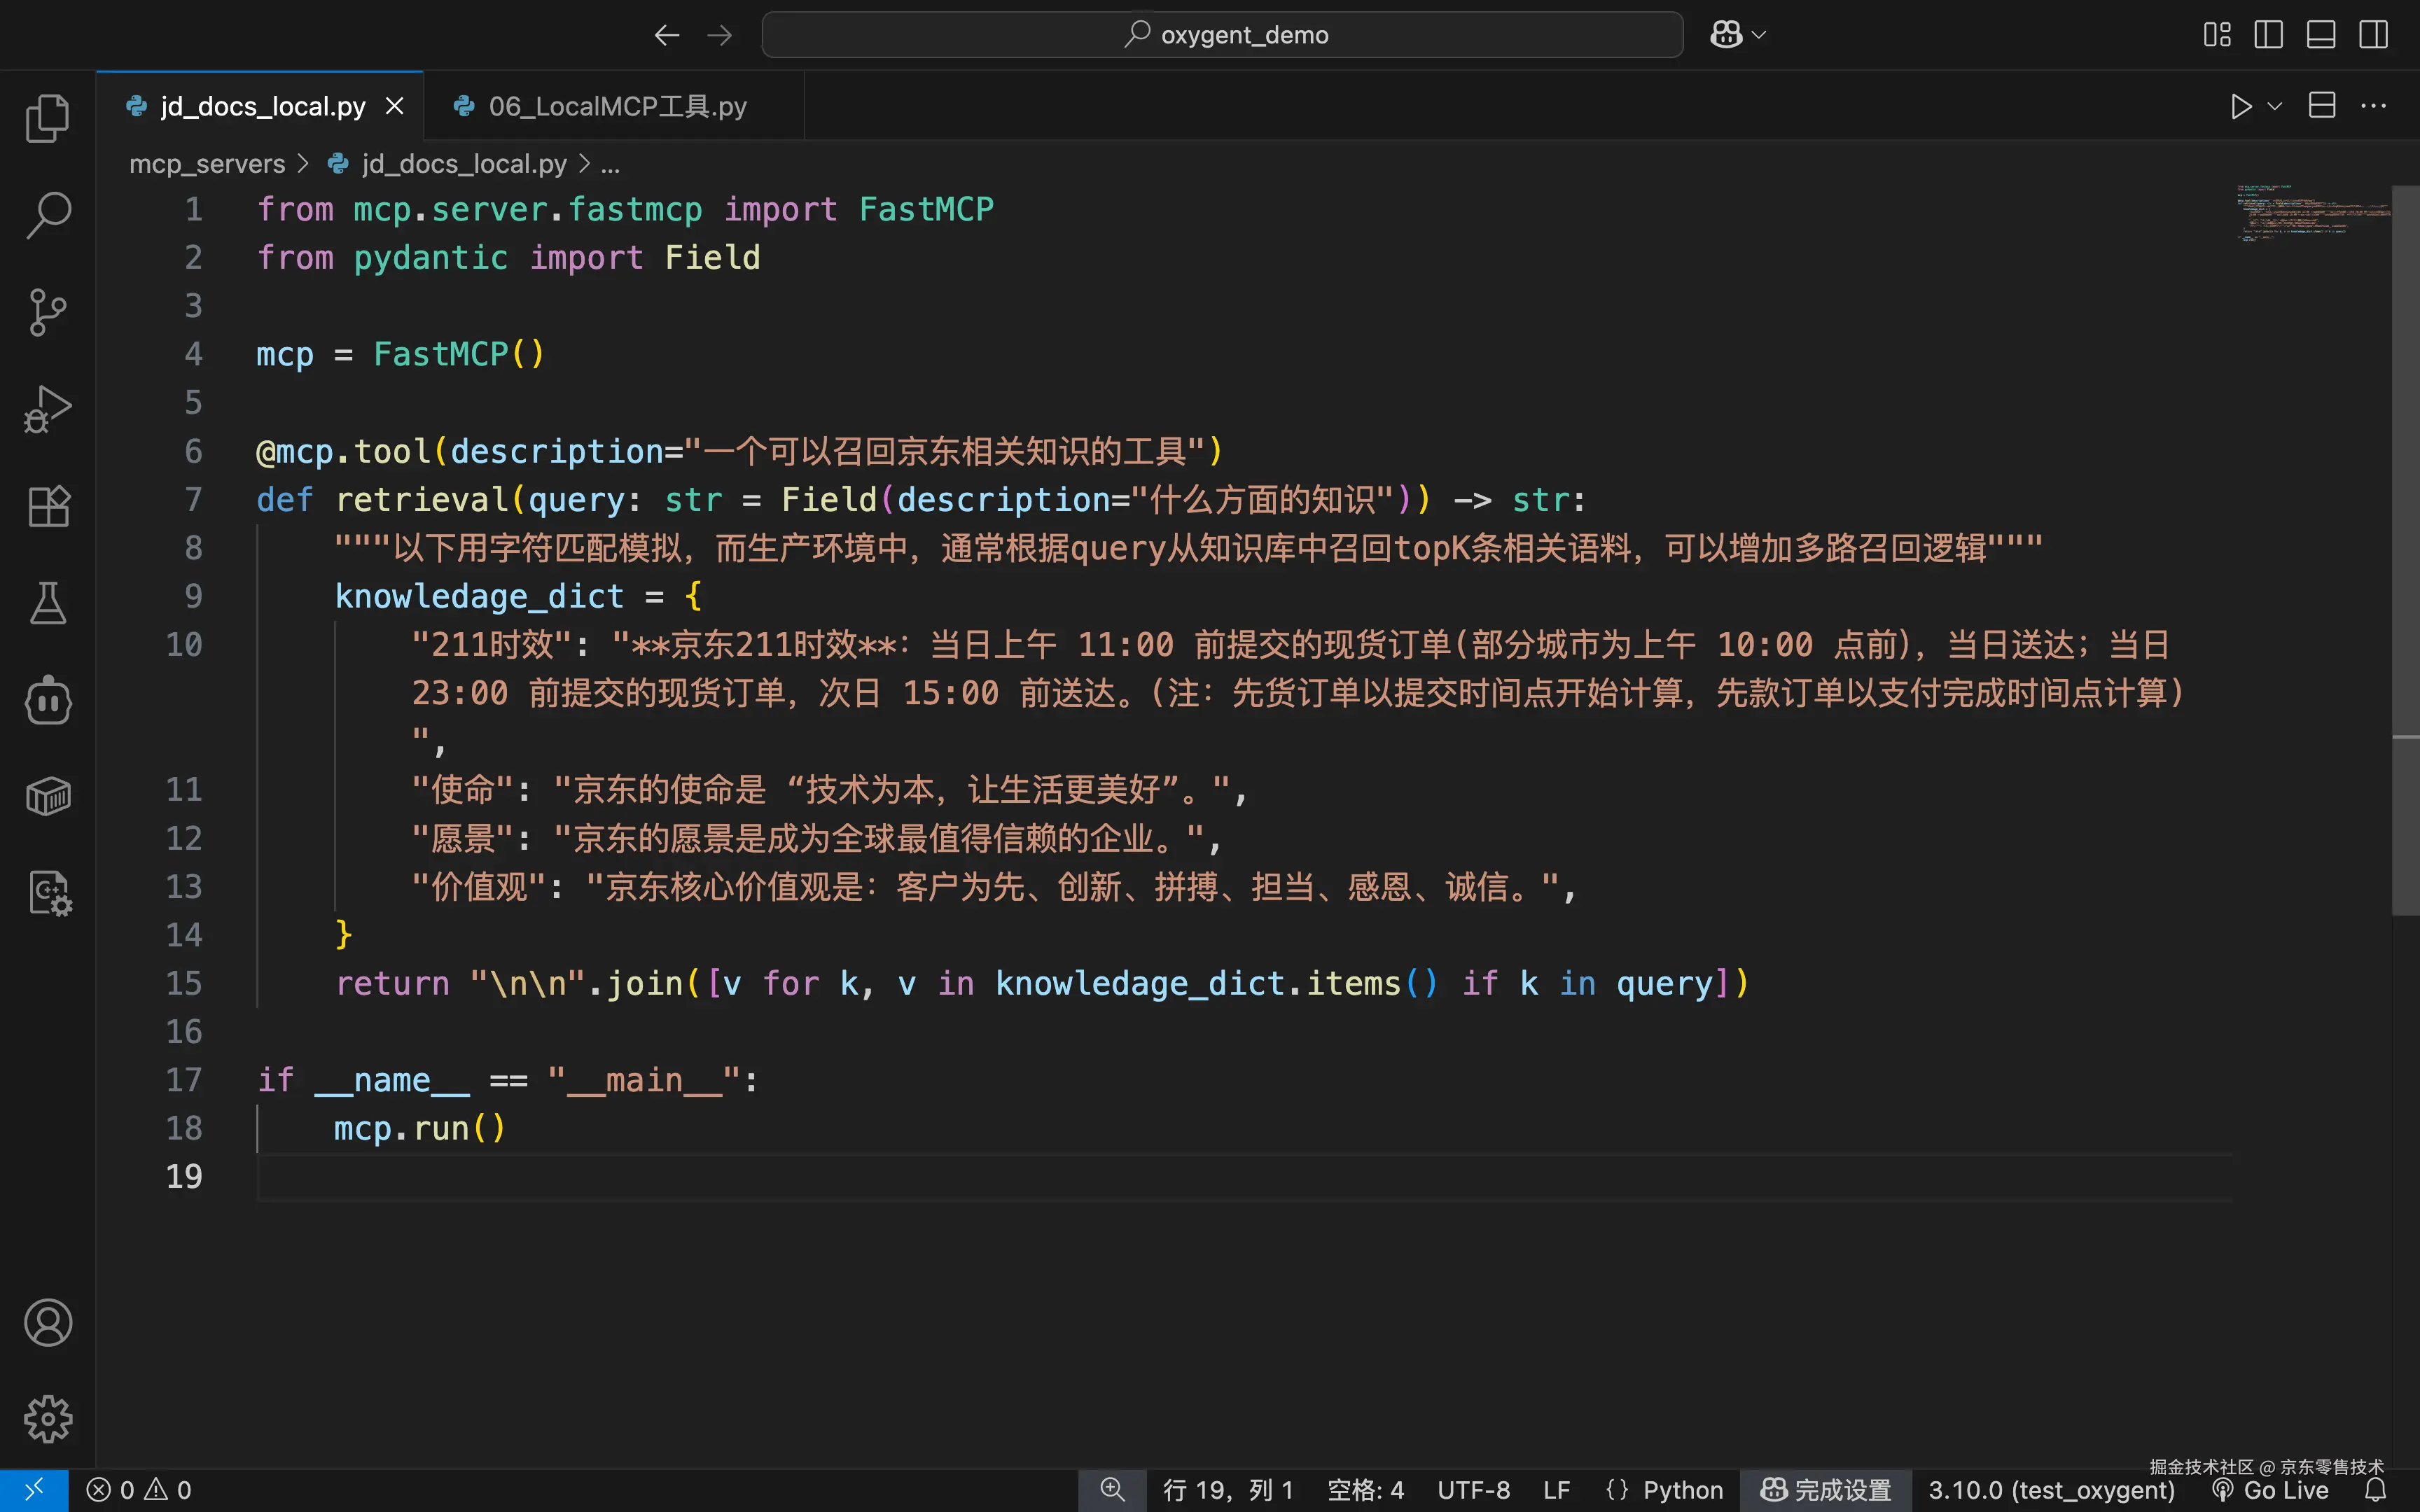
Task: Open the Run and Debug view
Action: pyautogui.click(x=47, y=409)
